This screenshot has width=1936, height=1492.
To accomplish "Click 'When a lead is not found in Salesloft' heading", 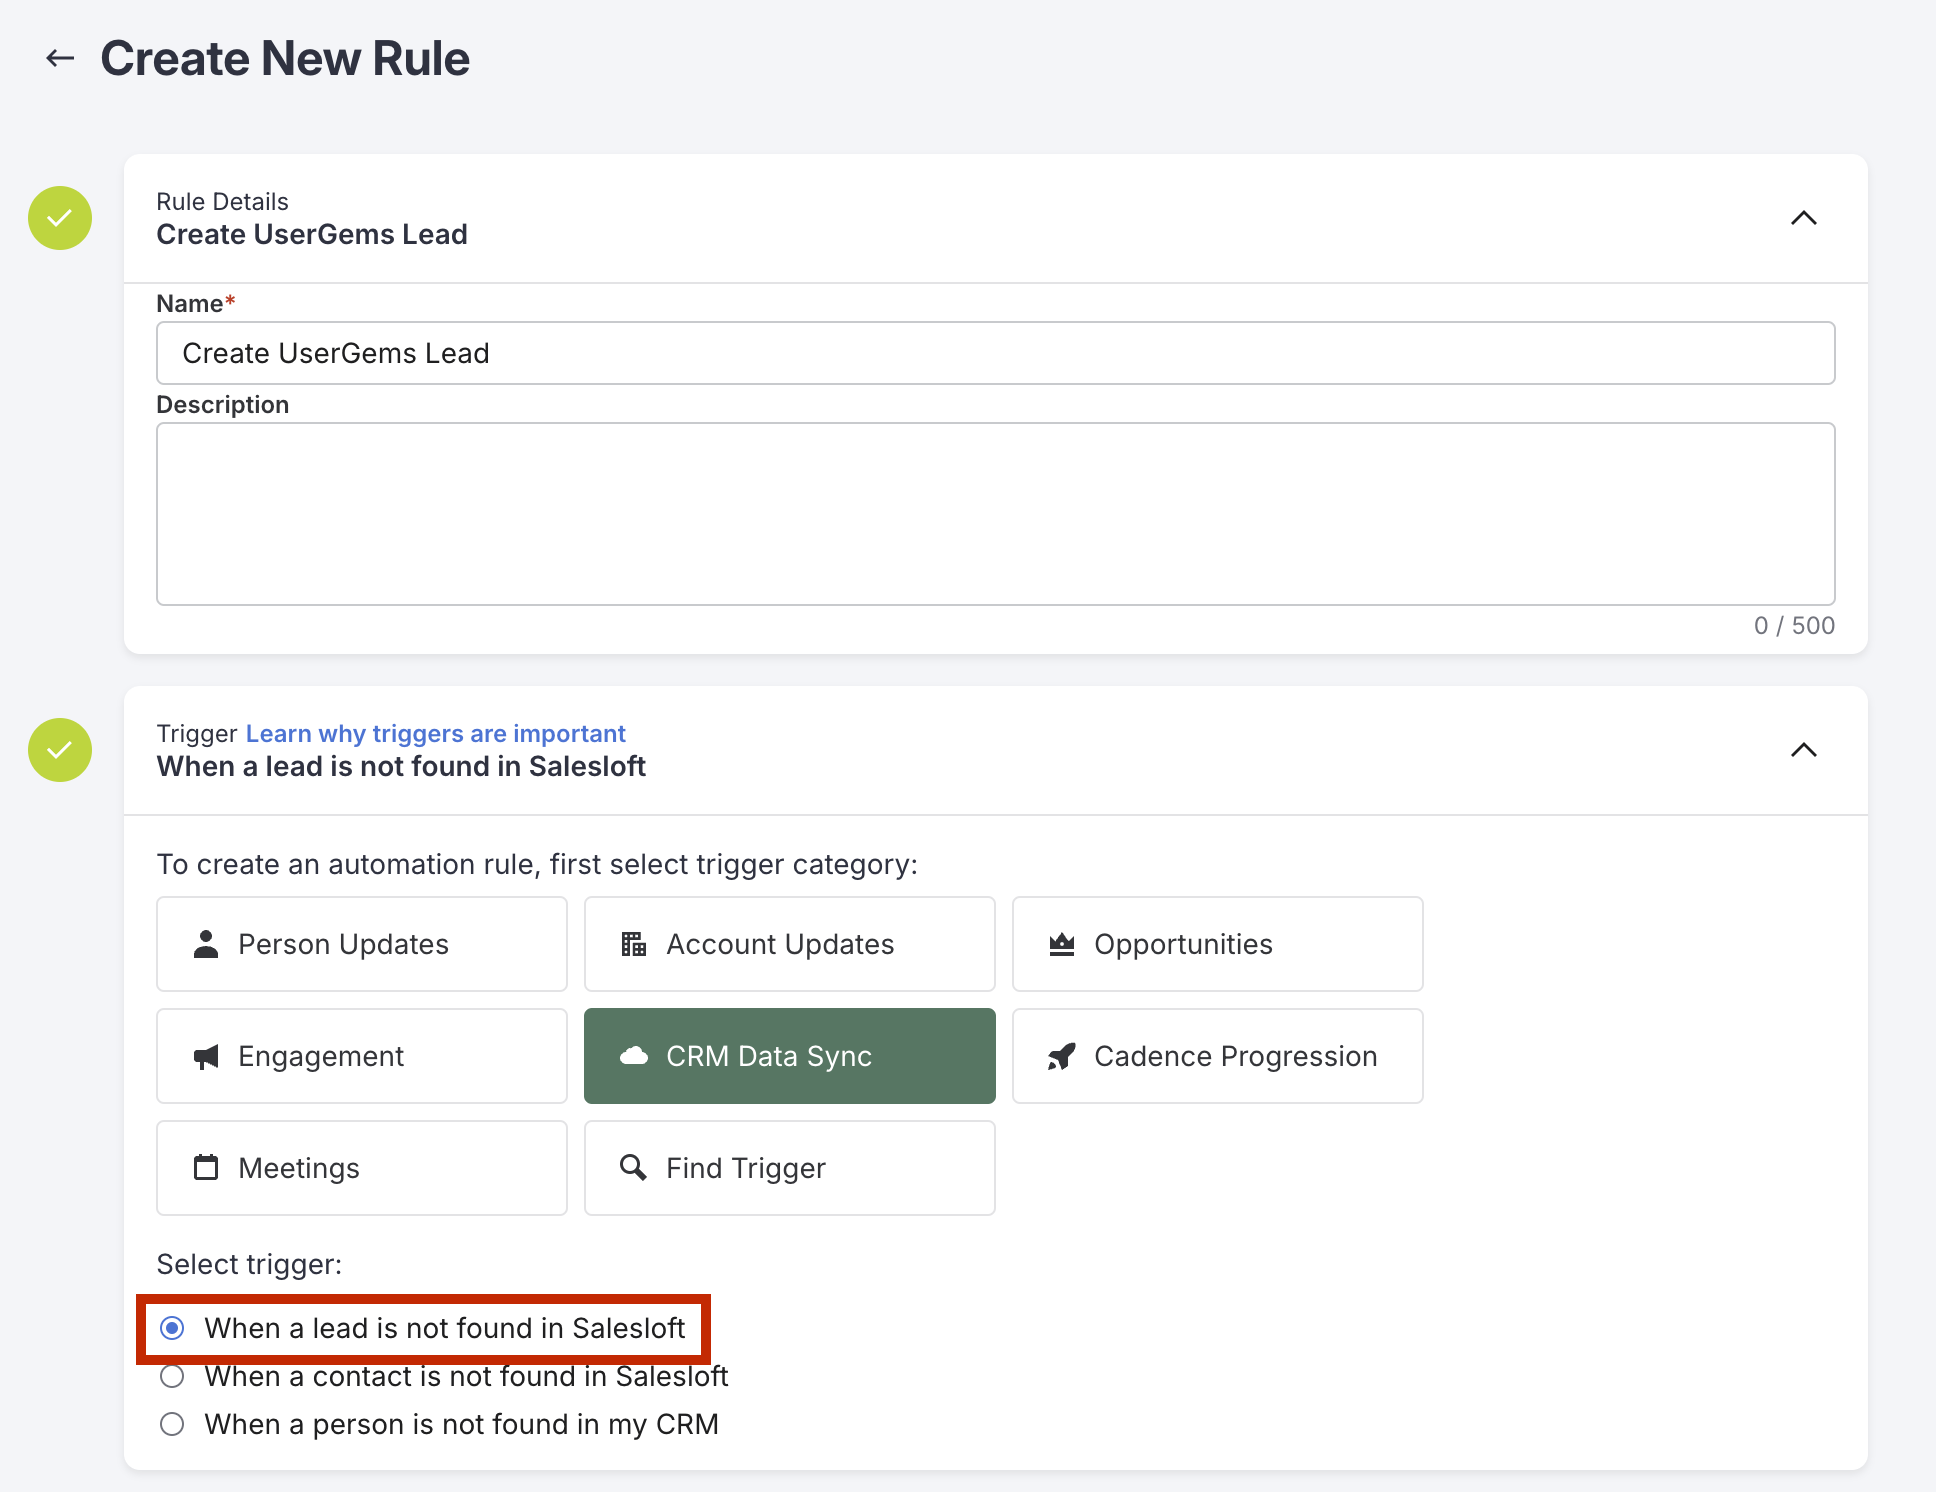I will [x=401, y=766].
